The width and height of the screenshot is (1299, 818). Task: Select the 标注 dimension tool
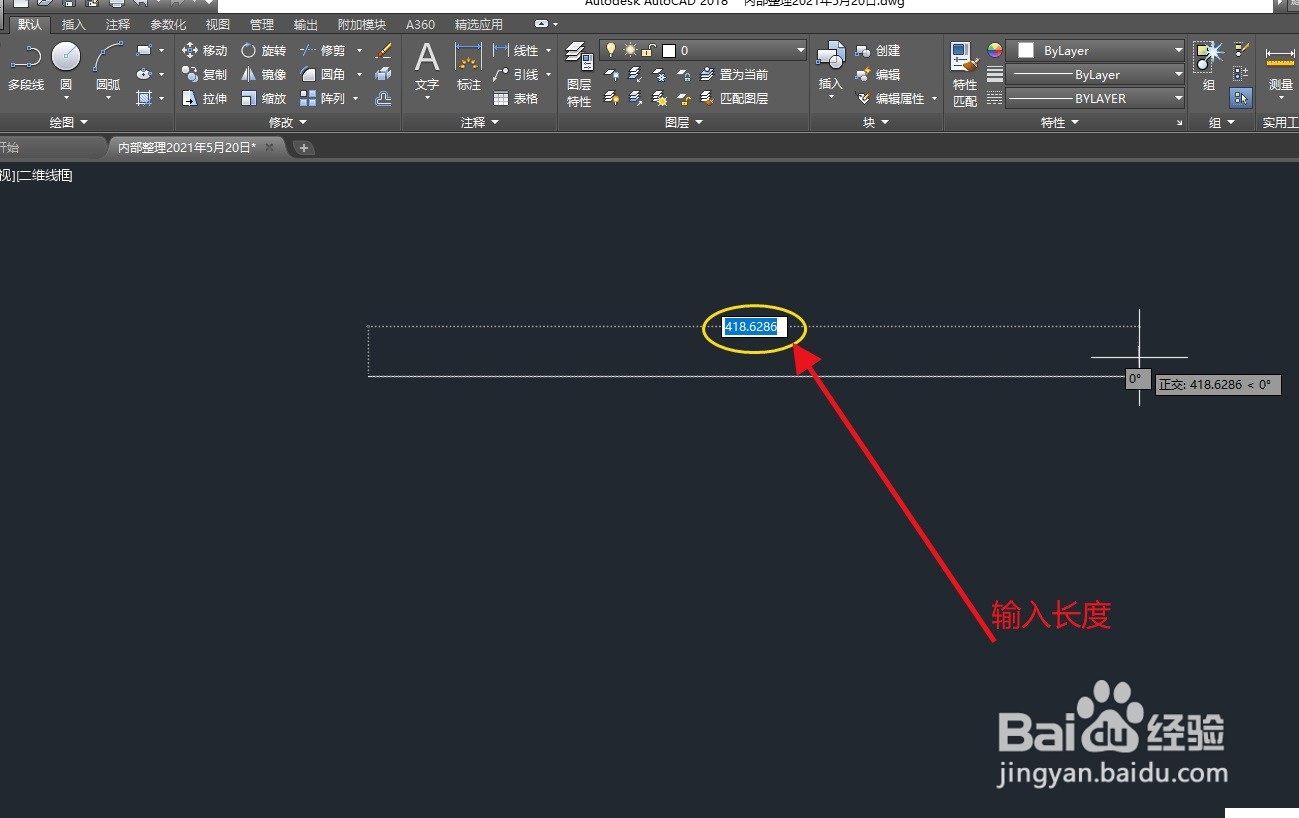468,67
